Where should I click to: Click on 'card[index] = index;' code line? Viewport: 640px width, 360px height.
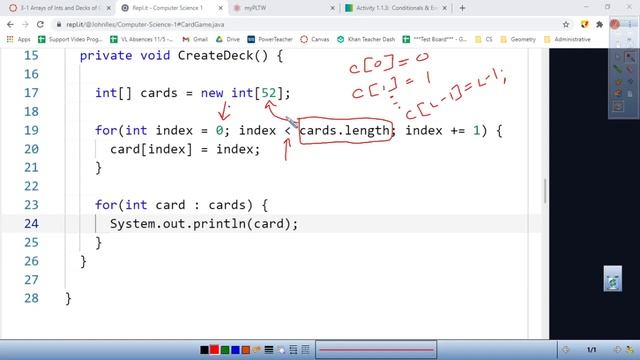click(x=185, y=149)
